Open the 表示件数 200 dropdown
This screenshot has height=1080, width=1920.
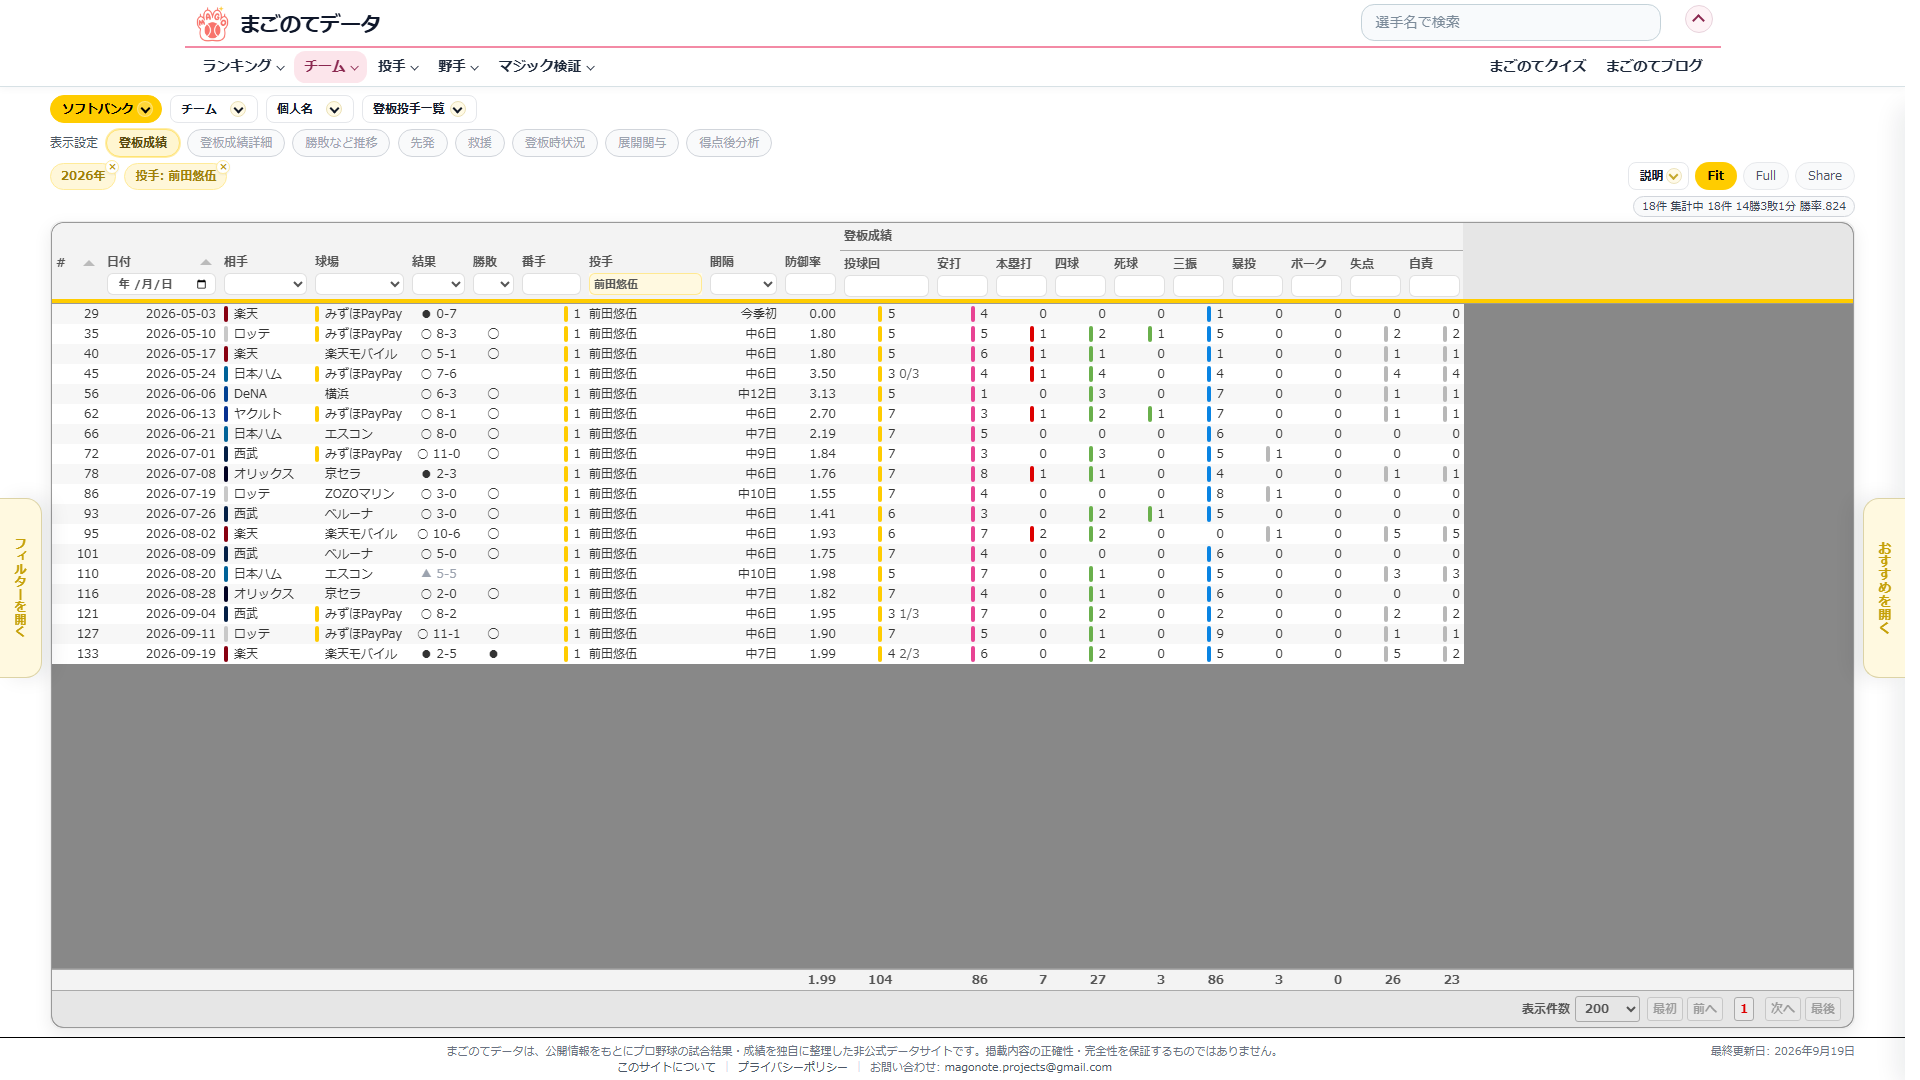[x=1607, y=1009]
